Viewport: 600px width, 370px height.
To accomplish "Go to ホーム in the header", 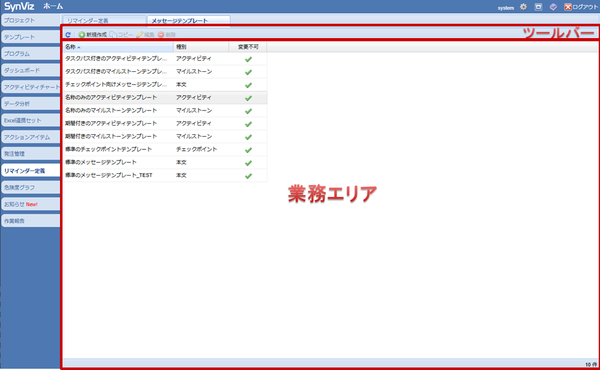I will click(53, 7).
